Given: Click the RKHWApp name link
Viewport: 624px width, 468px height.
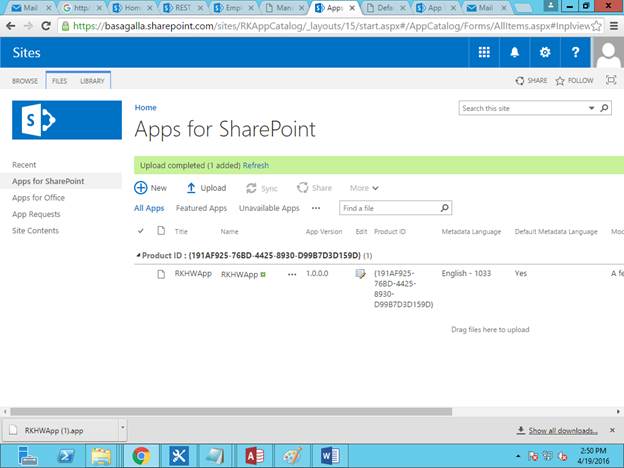Looking at the screenshot, I should click(240, 274).
